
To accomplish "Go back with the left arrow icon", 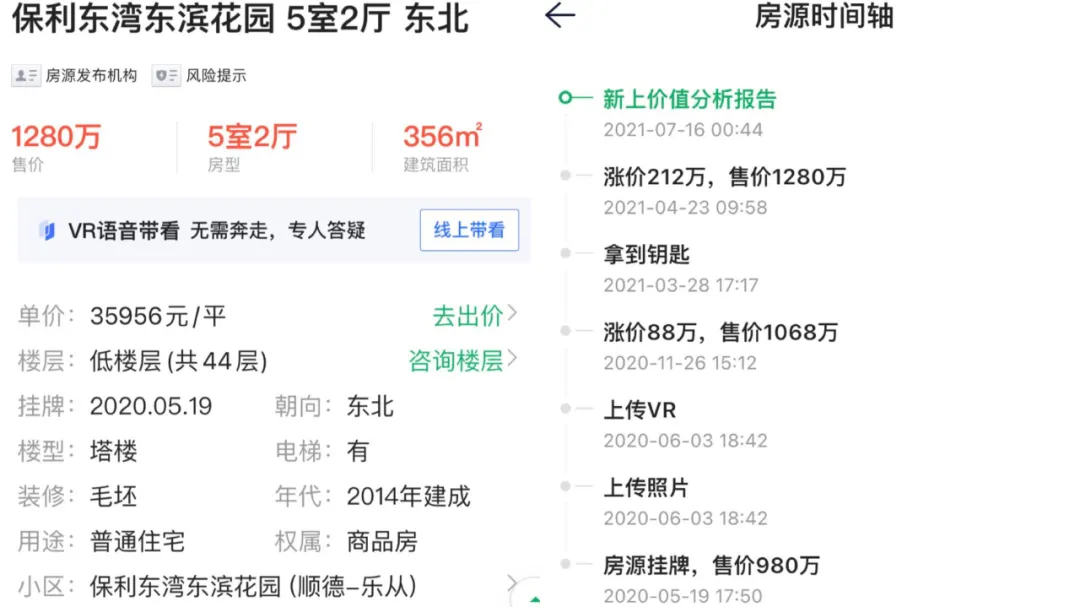I will point(559,15).
